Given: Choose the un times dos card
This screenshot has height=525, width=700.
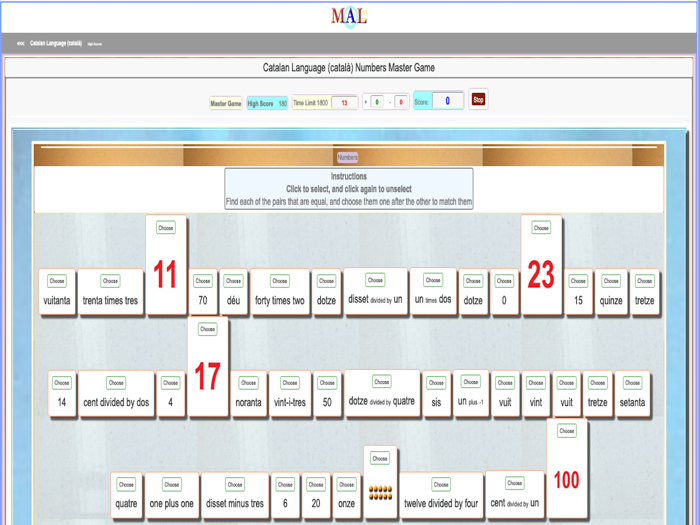Looking at the screenshot, I should point(433,280).
